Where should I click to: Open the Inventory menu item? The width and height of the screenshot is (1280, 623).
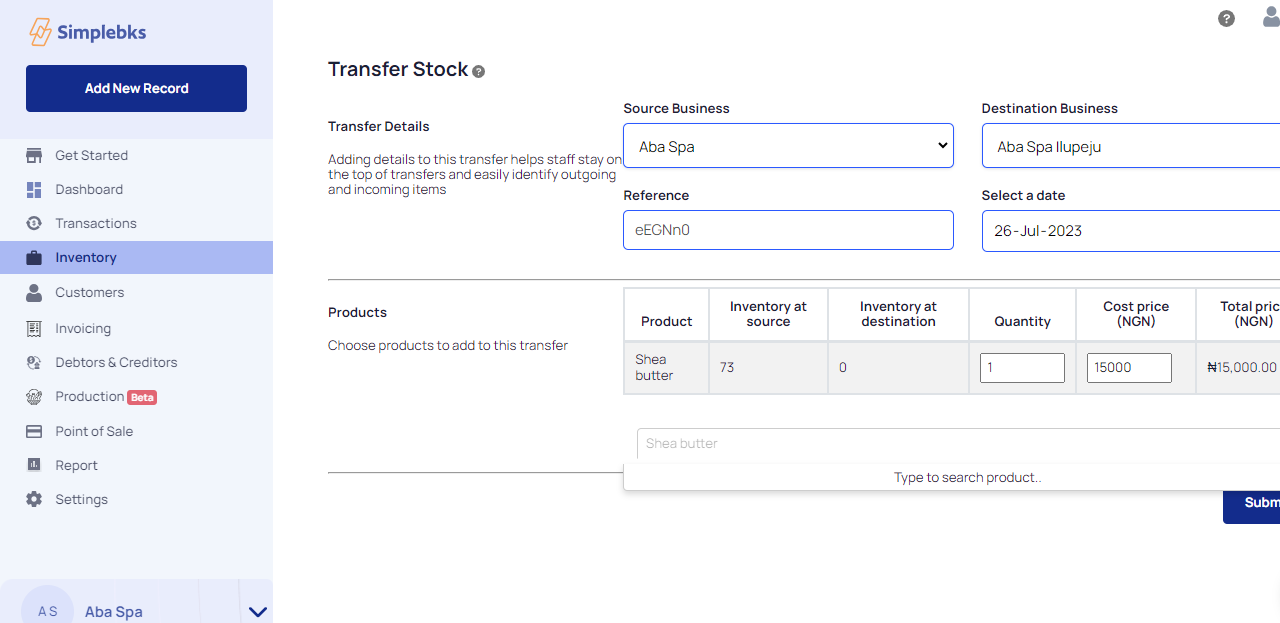(86, 257)
